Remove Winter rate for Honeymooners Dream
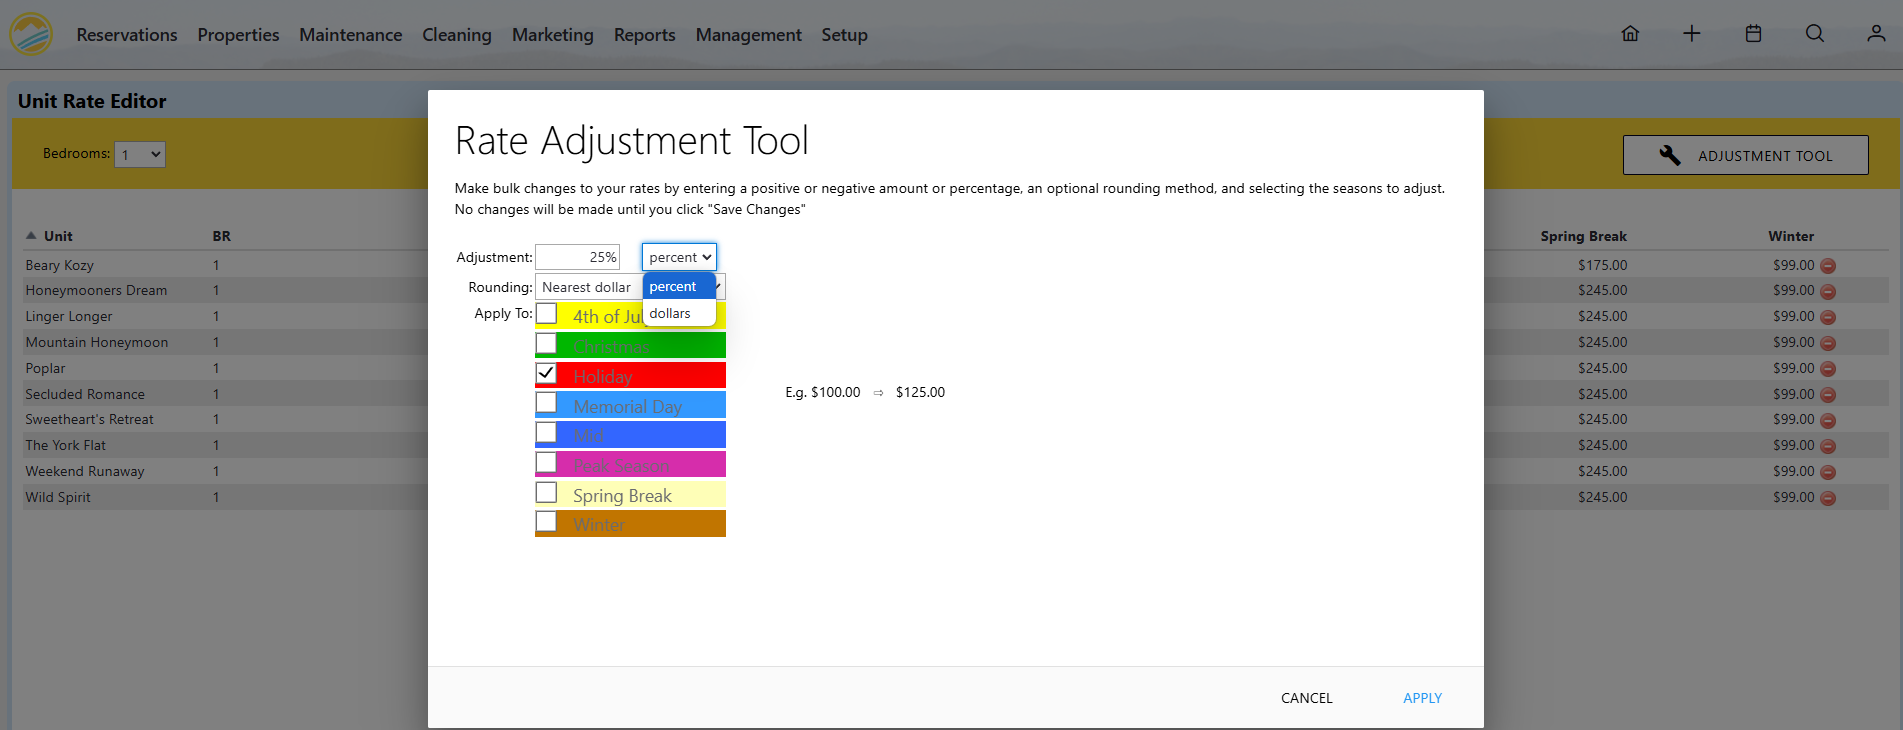This screenshot has width=1903, height=730. [1828, 292]
